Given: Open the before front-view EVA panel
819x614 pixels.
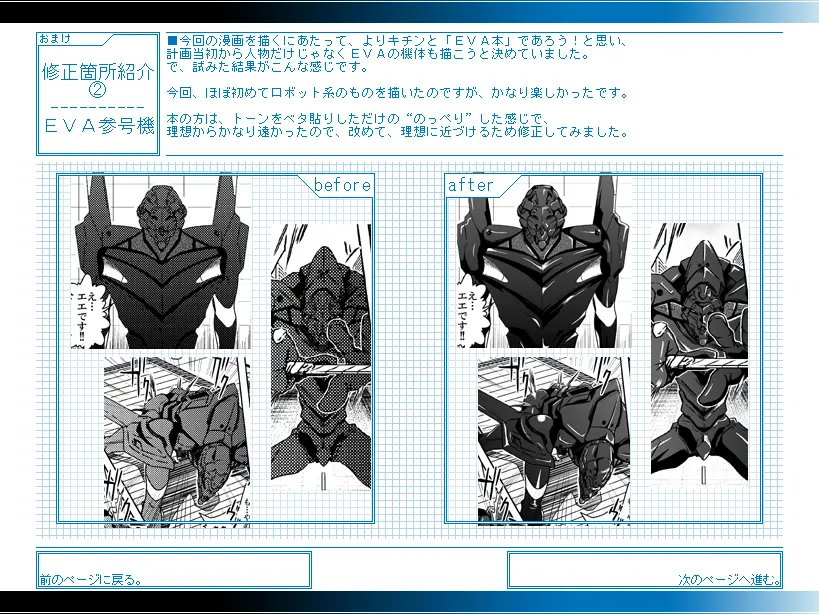Looking at the screenshot, I should (161, 262).
